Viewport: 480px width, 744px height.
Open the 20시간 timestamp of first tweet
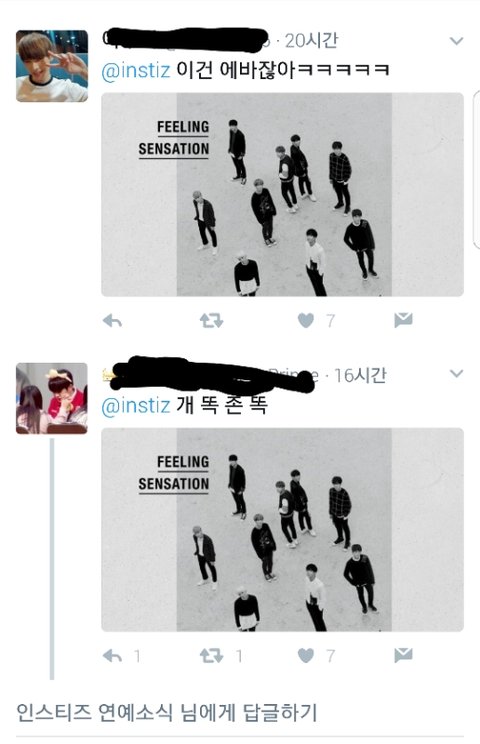pyautogui.click(x=312, y=41)
